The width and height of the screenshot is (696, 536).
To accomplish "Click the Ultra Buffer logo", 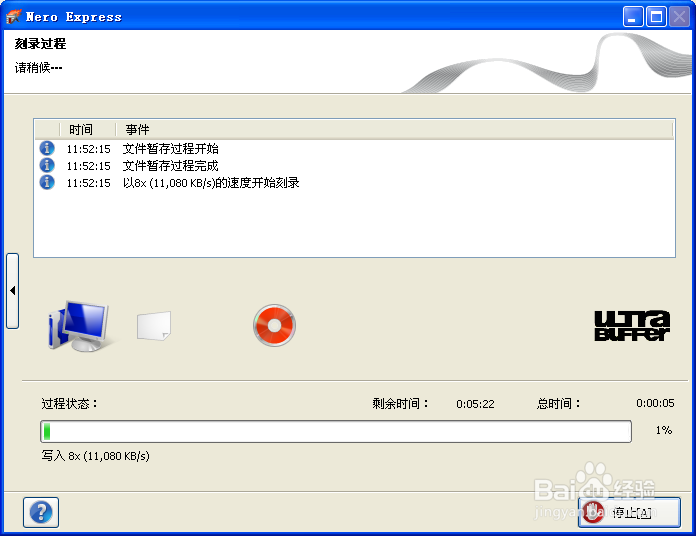I will point(632,326).
